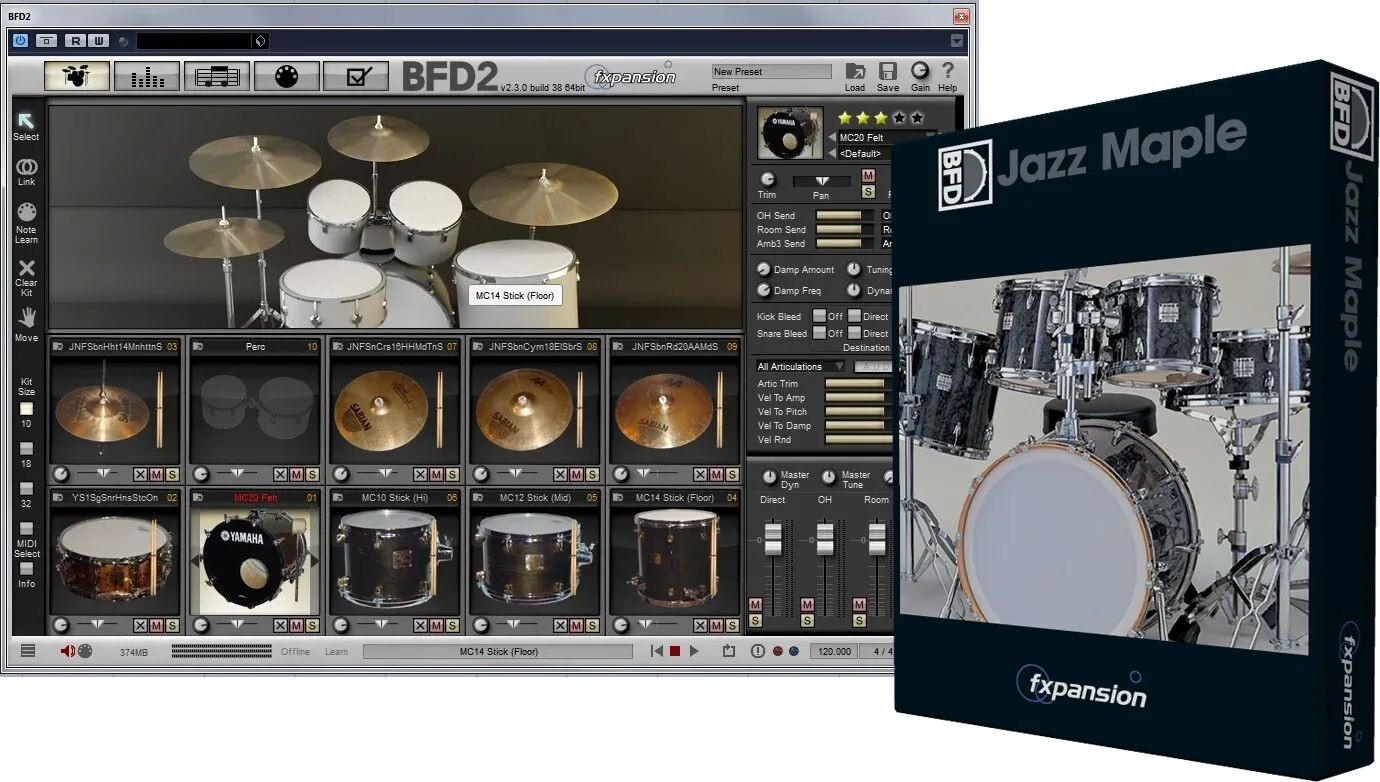
Task: Click the host R automation button
Action: 75,41
